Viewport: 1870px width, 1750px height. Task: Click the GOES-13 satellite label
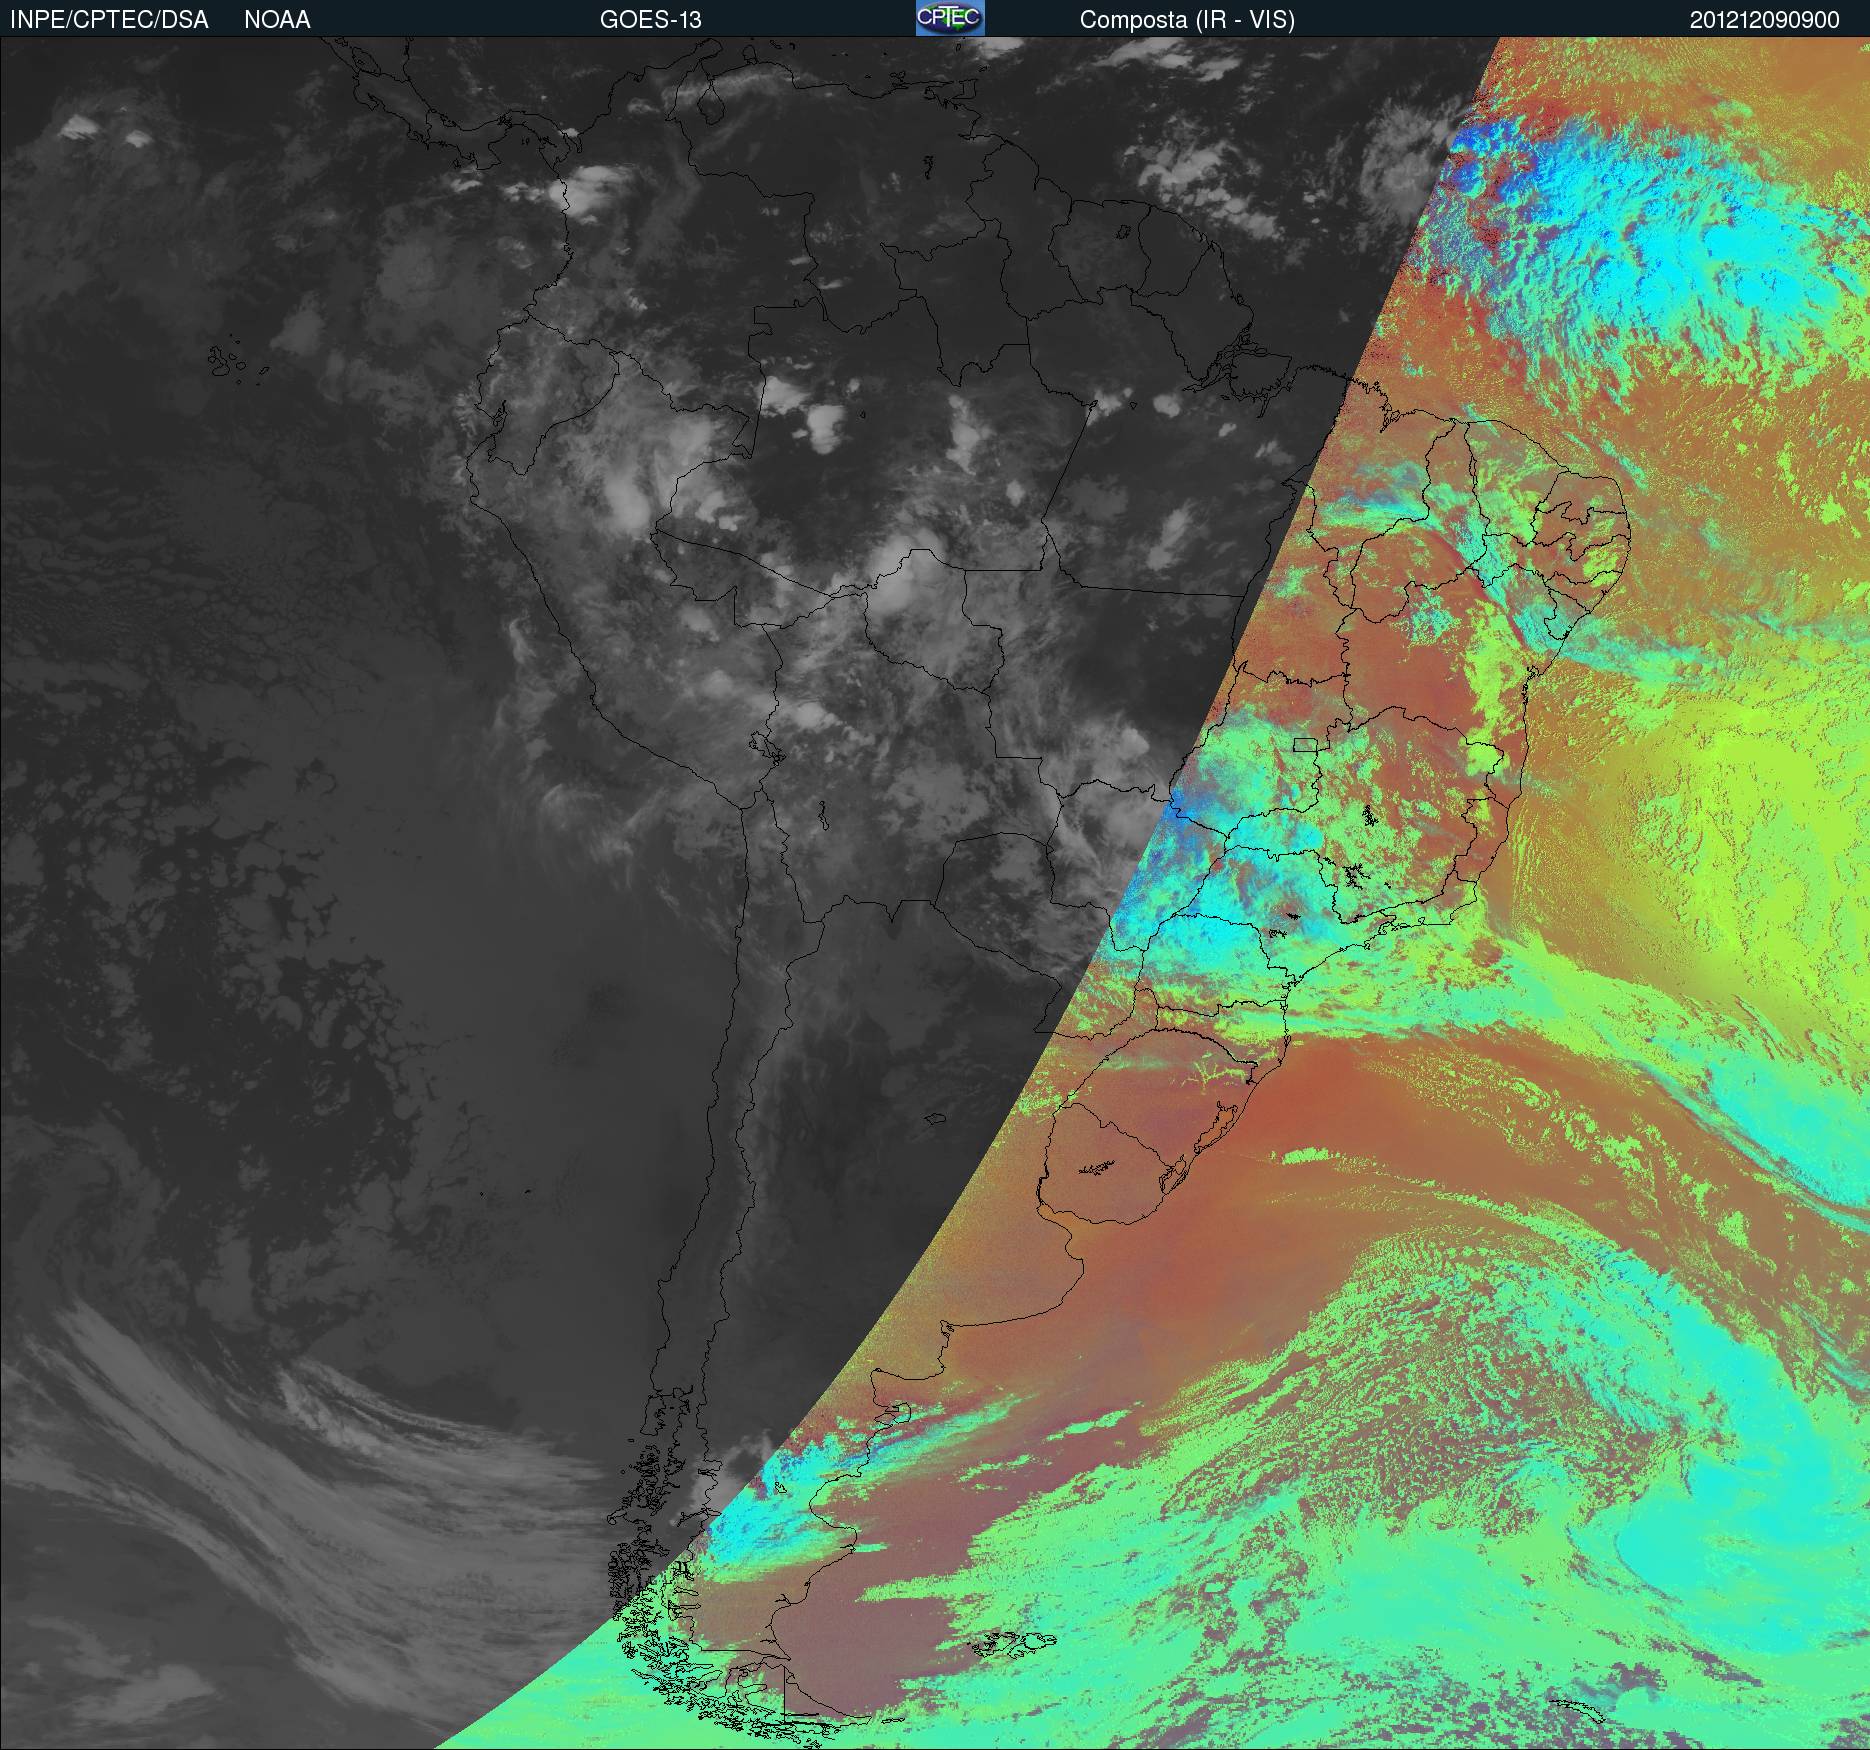tap(650, 20)
